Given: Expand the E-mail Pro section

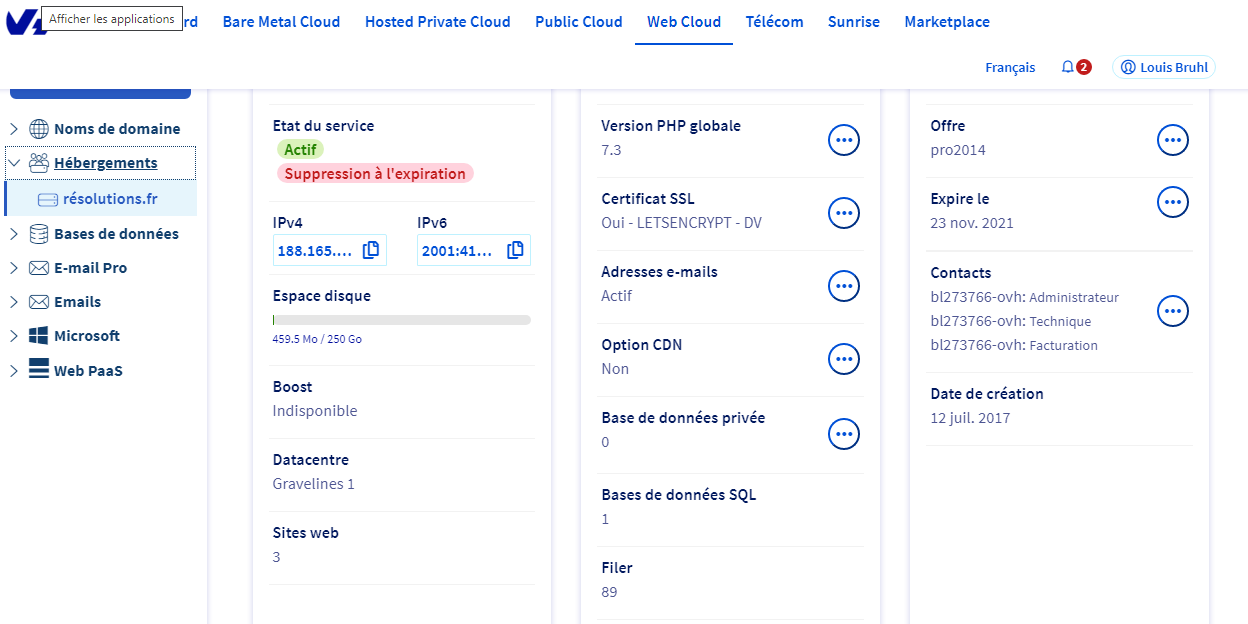Looking at the screenshot, I should click(14, 268).
